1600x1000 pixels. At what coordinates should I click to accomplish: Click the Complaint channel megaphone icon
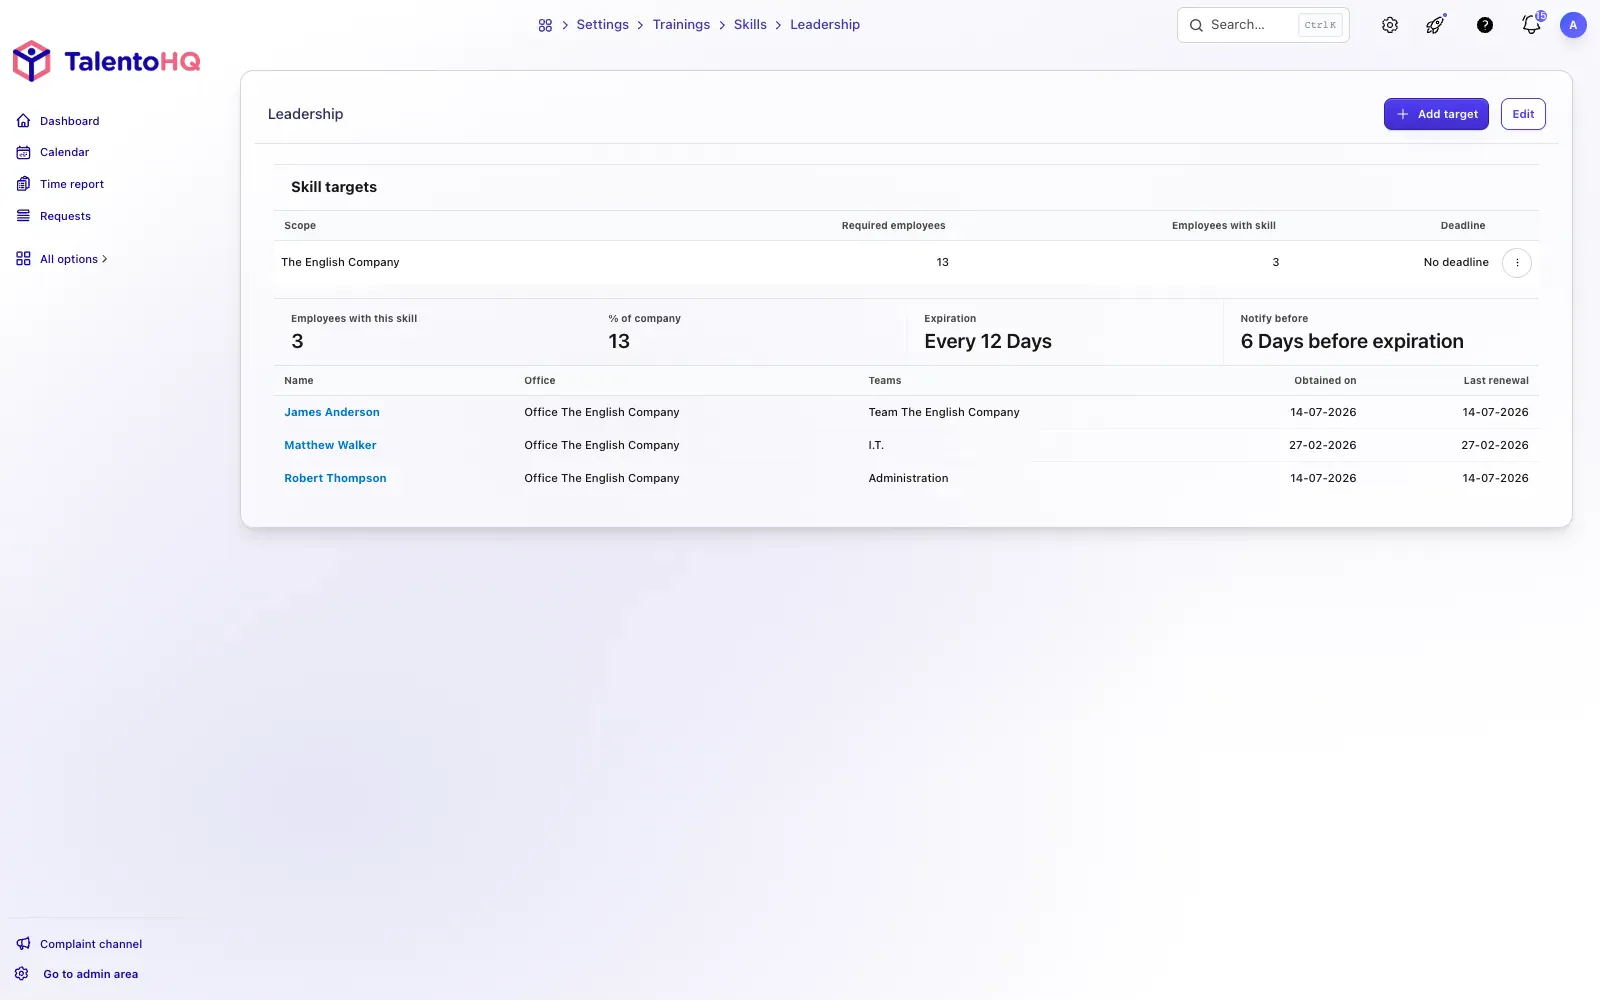(x=23, y=944)
